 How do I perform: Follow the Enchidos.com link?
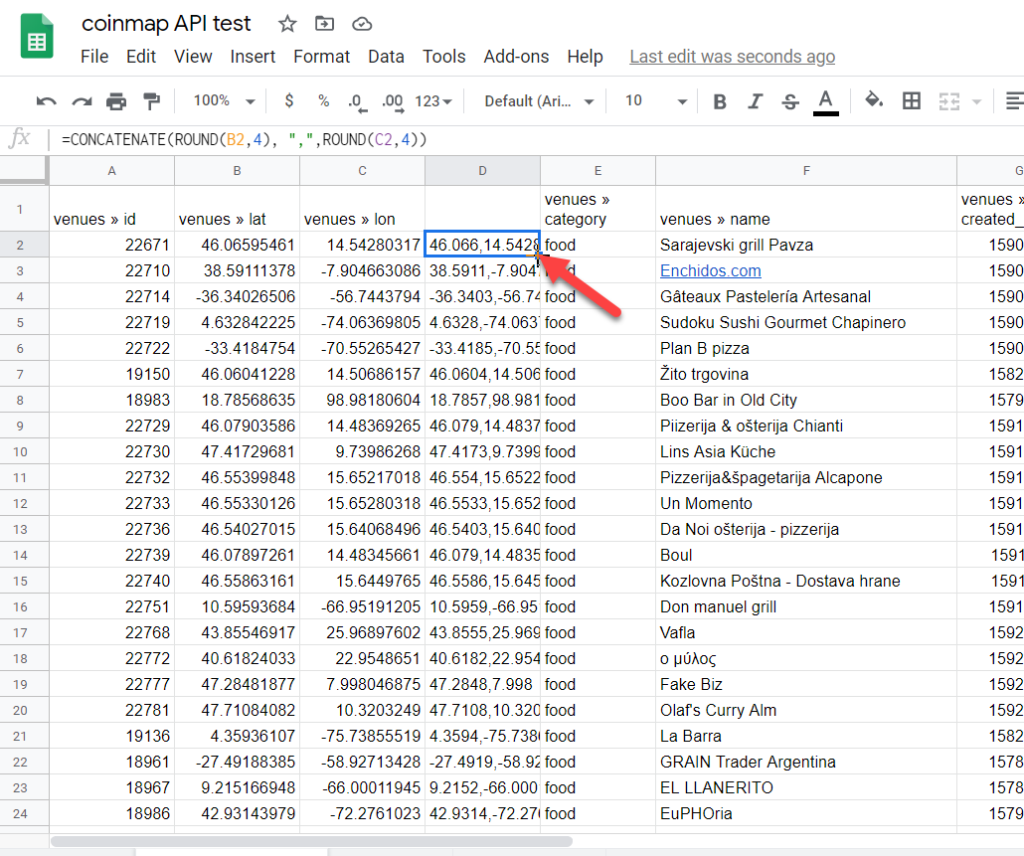(x=710, y=270)
